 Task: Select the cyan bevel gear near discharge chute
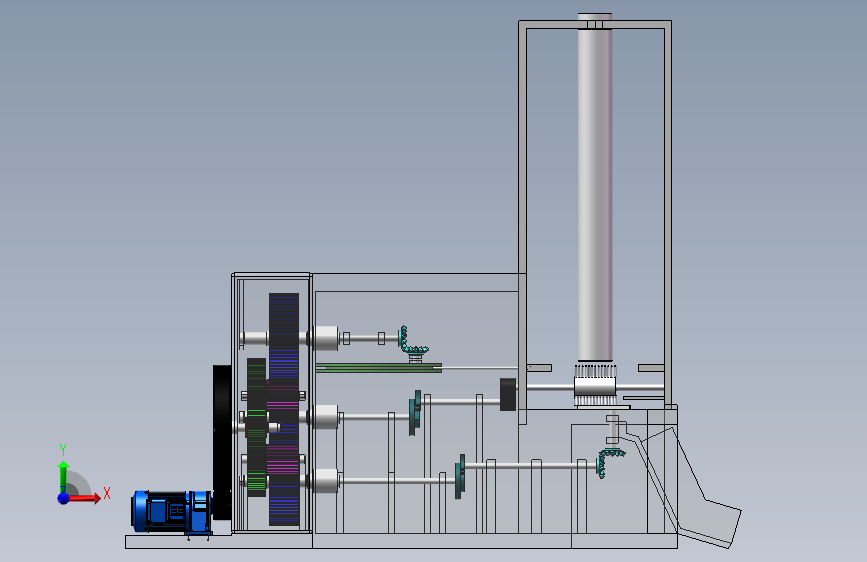[609, 462]
